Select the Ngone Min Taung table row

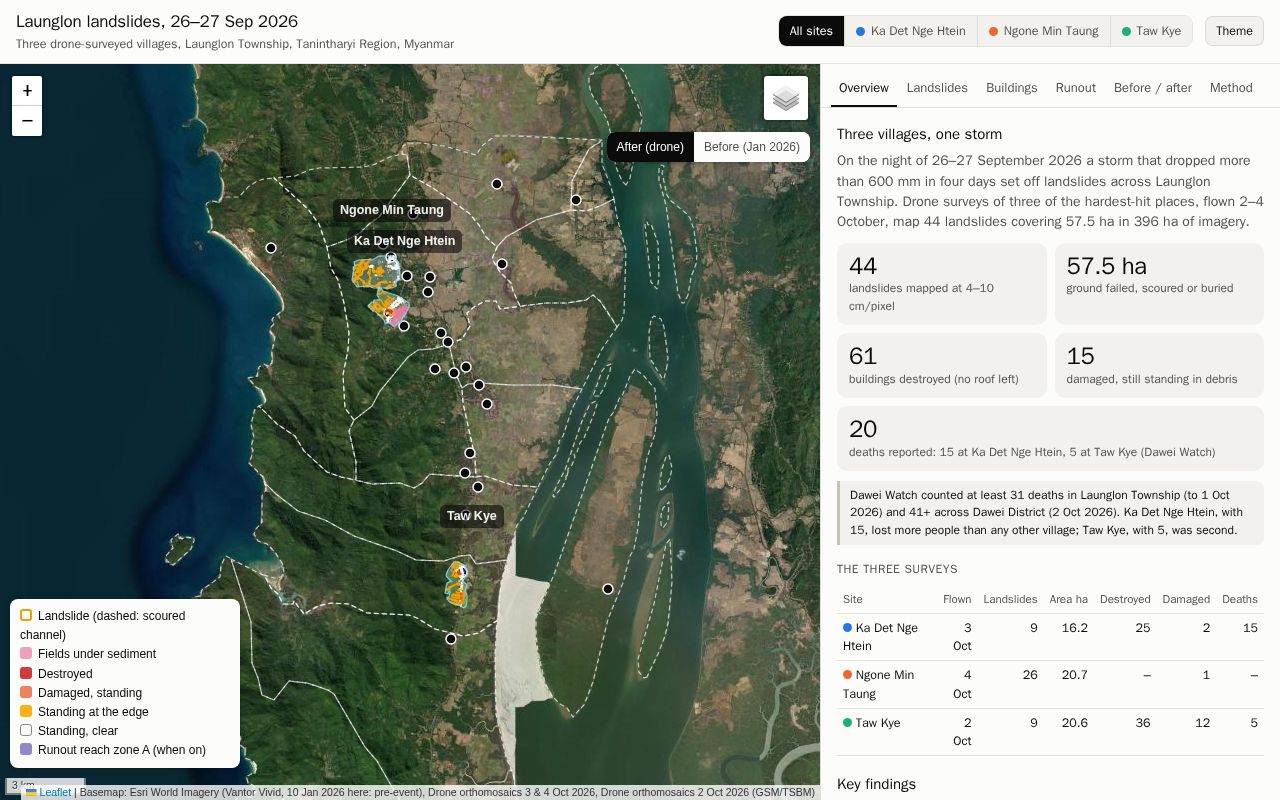(x=1050, y=685)
